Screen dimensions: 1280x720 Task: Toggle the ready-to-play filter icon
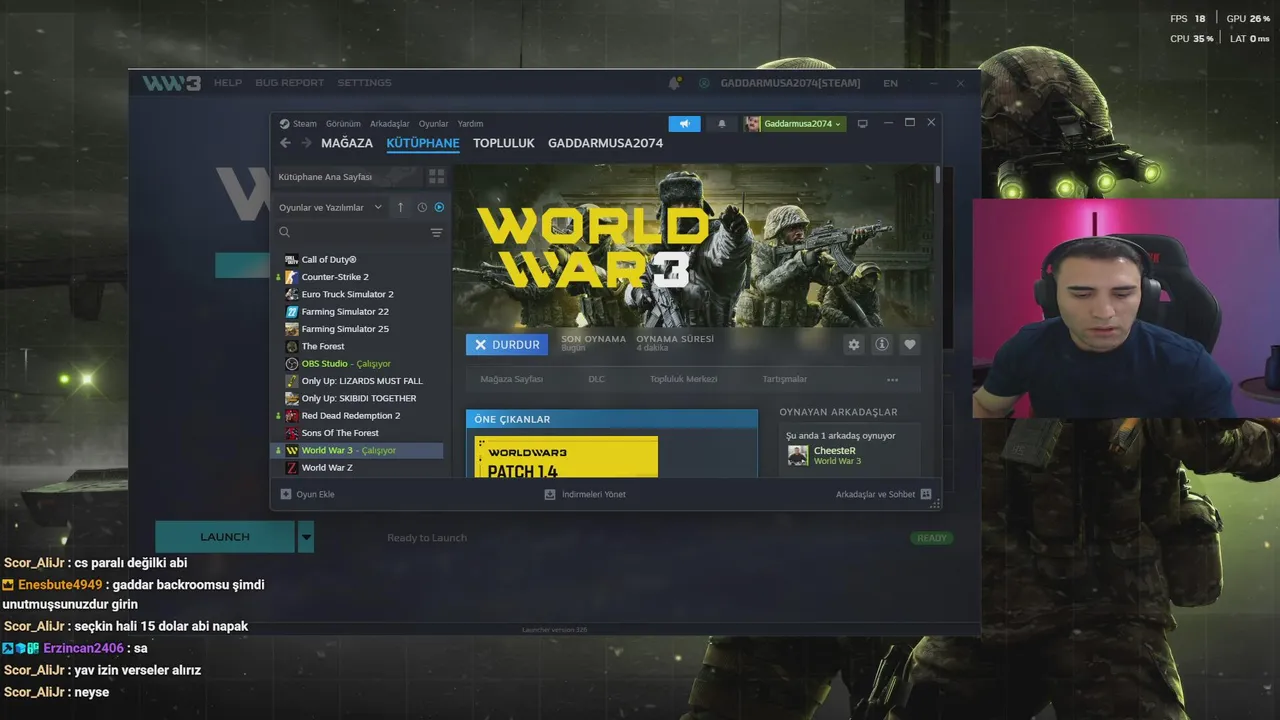(439, 207)
